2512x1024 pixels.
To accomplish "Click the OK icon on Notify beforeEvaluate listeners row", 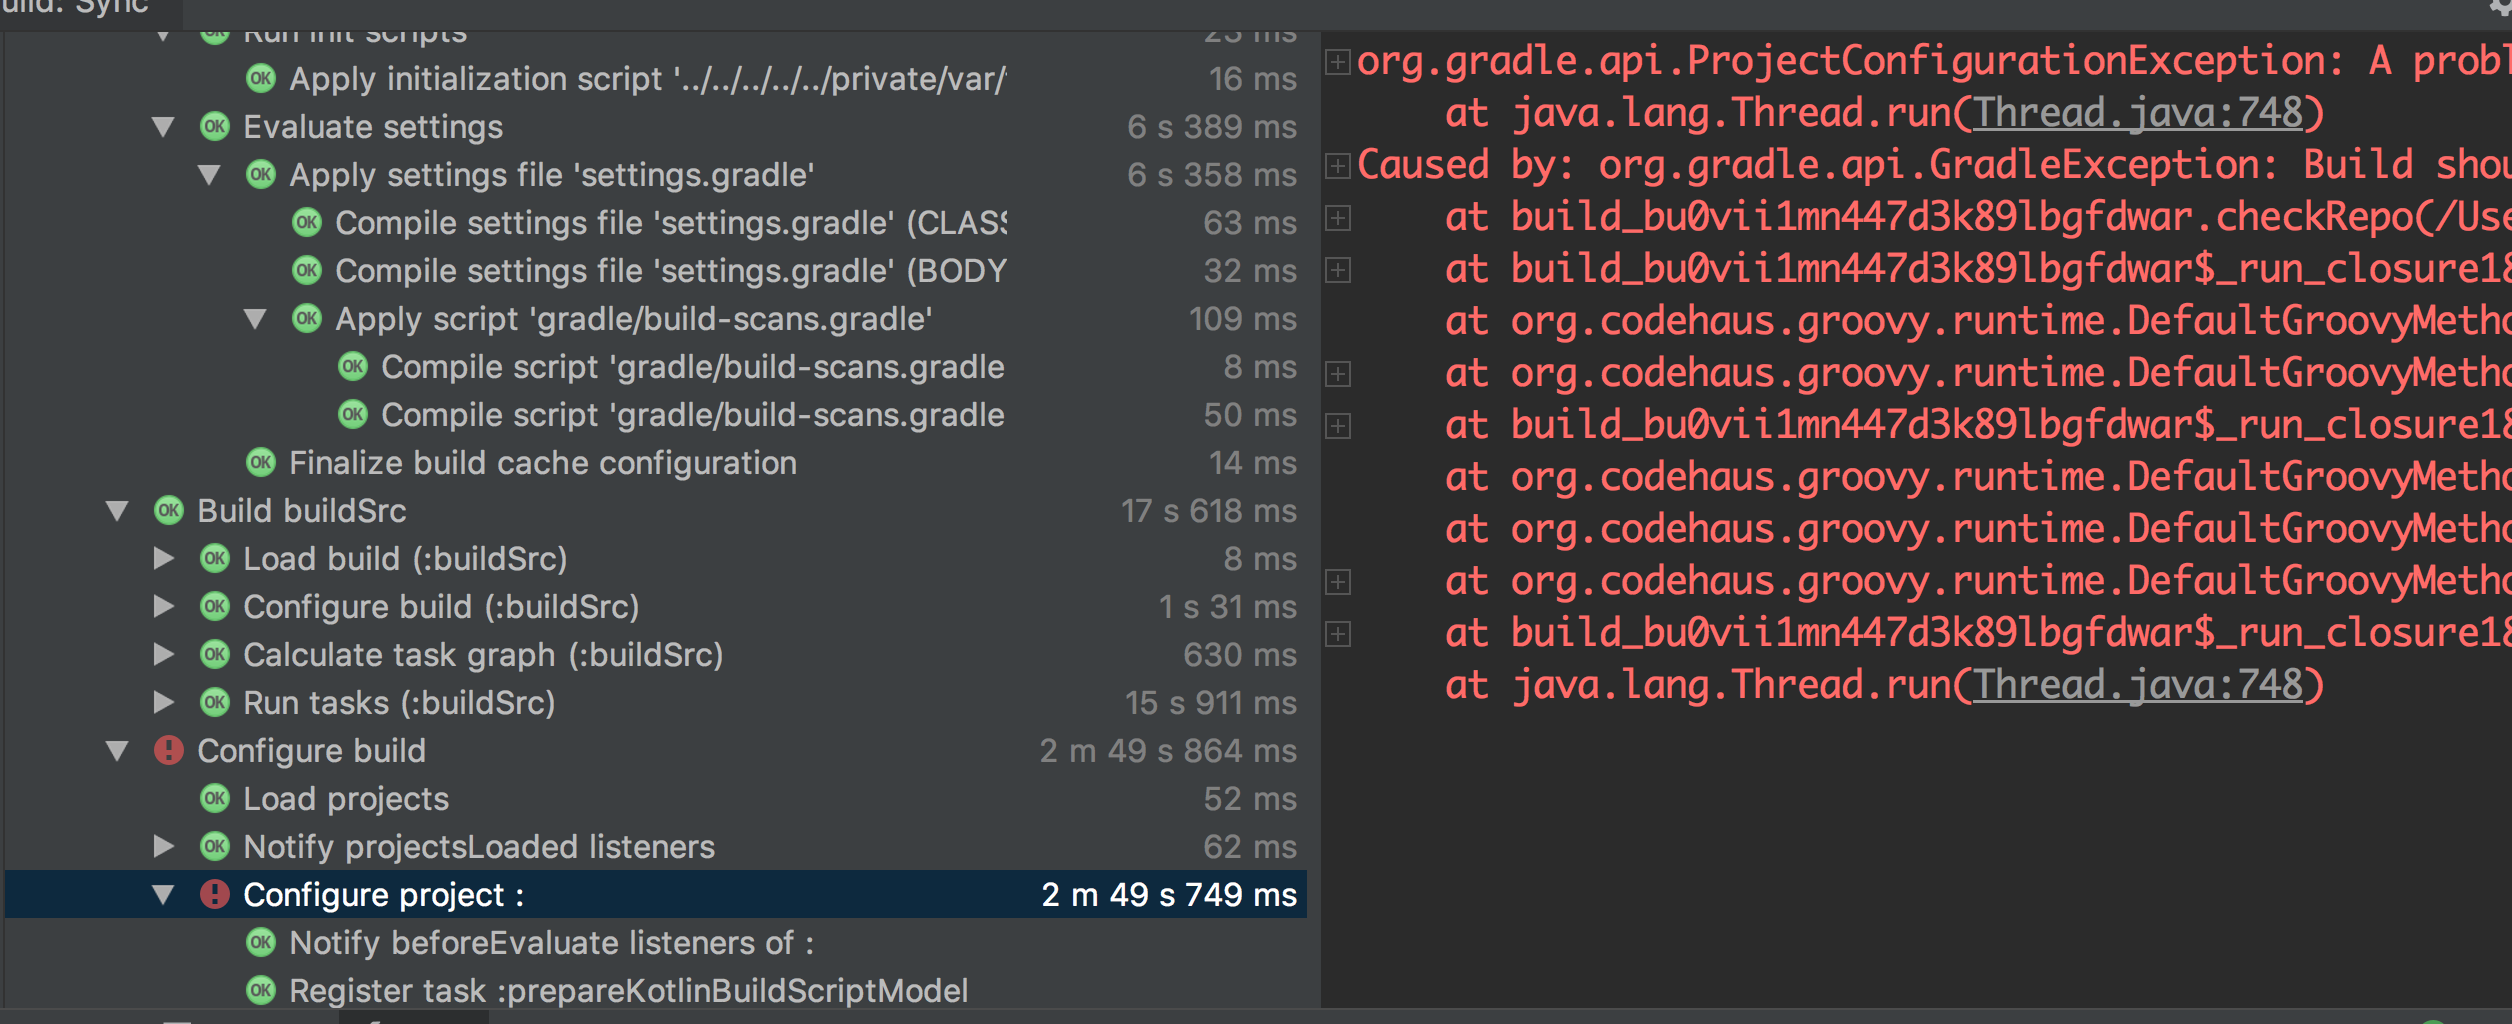I will (260, 942).
